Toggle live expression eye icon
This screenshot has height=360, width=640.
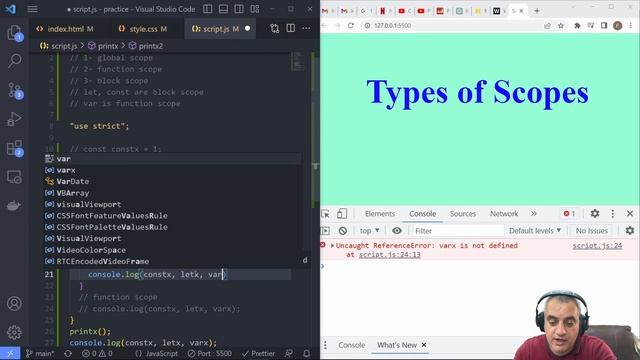coord(397,231)
